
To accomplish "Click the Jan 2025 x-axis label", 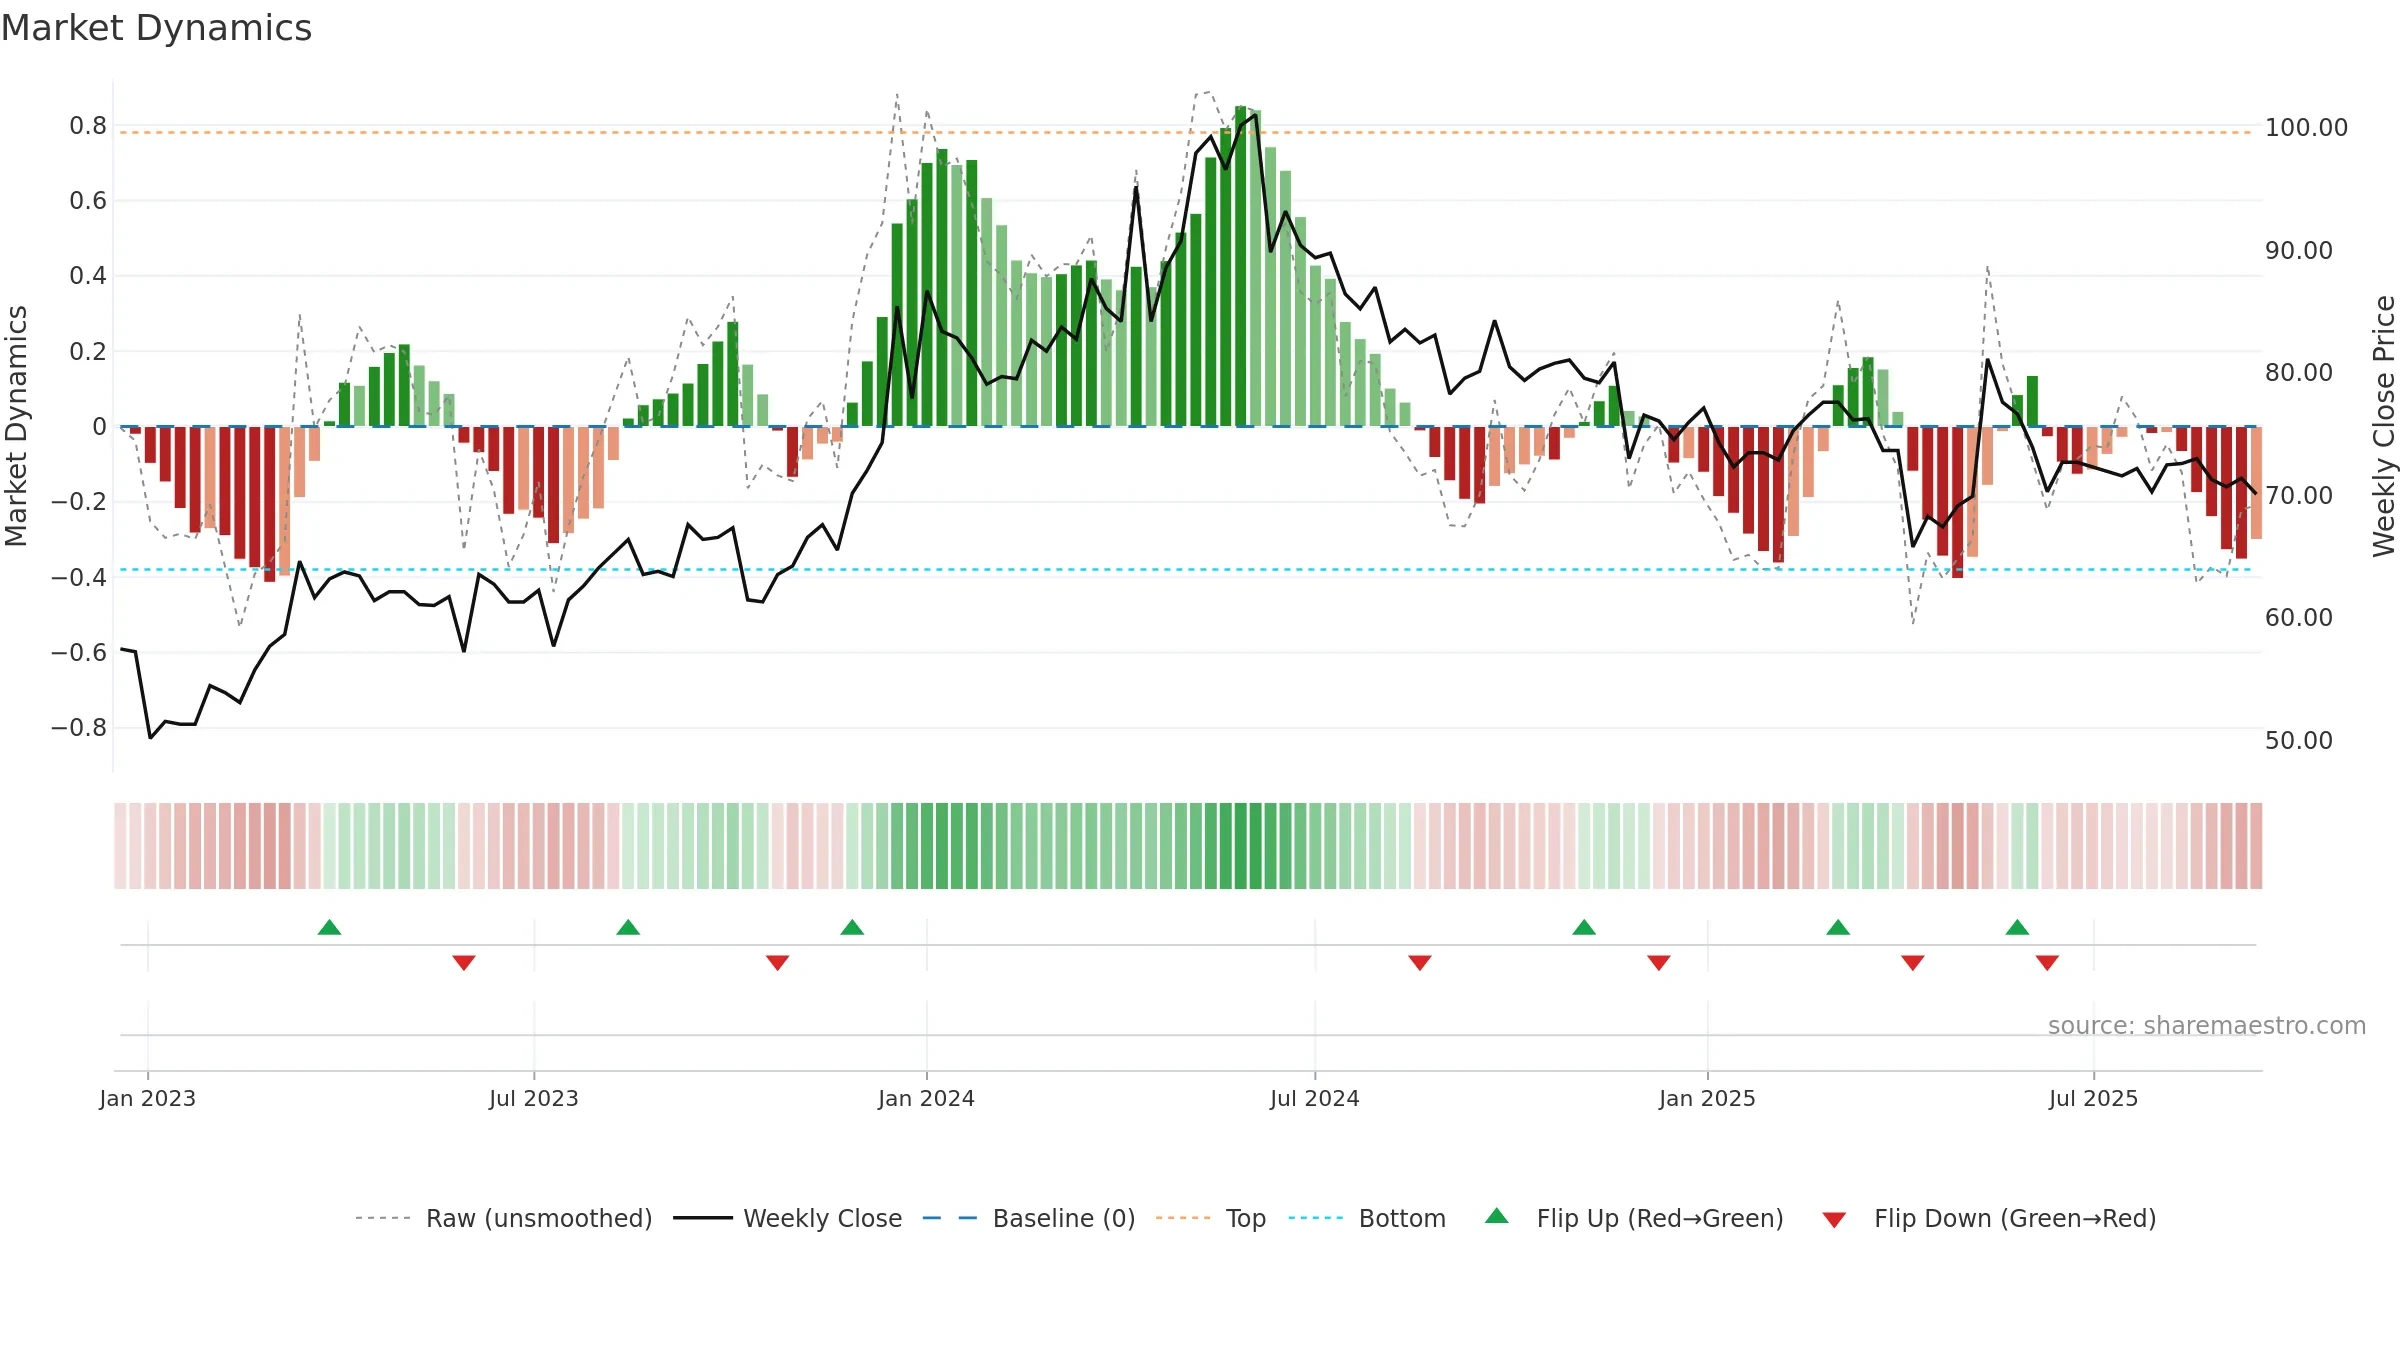I will point(1707,1098).
